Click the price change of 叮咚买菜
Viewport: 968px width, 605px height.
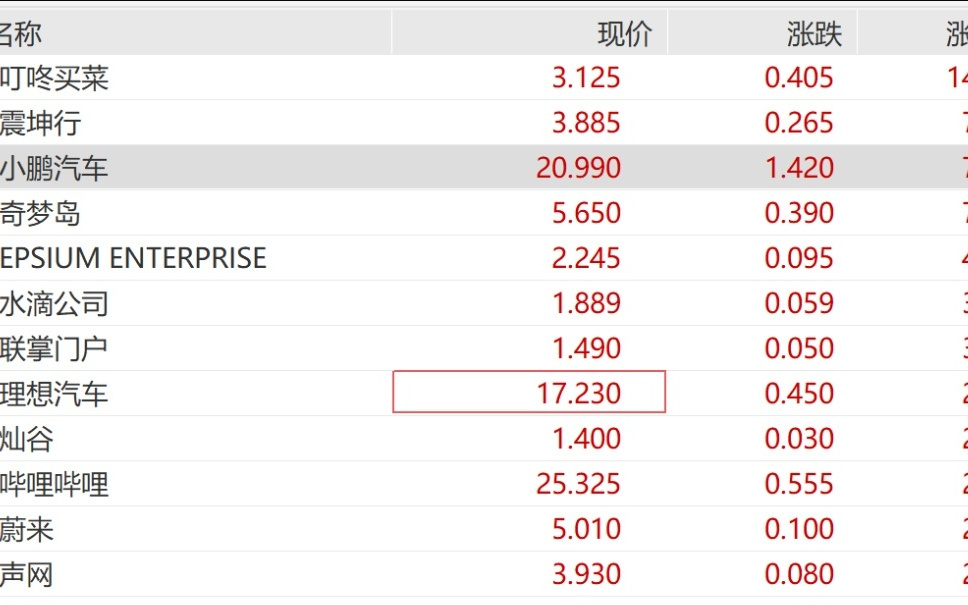799,77
